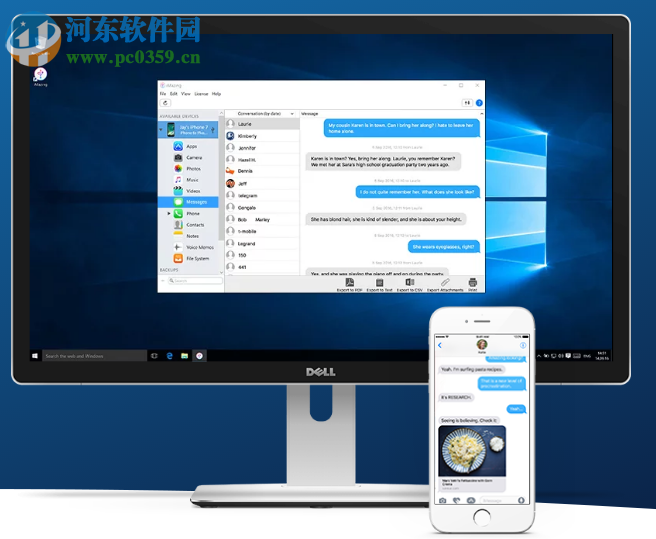Click the Task View taskbar icon
This screenshot has height=539, width=656.
click(x=154, y=356)
